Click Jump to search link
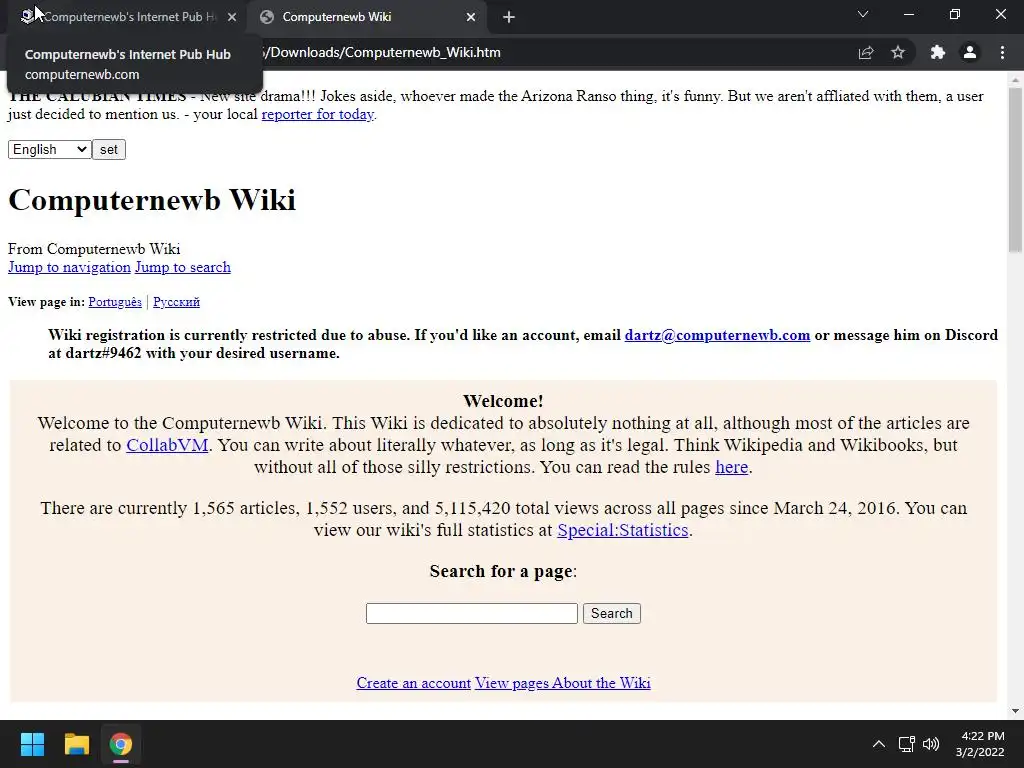Screen dimensions: 1024x768 [183, 267]
